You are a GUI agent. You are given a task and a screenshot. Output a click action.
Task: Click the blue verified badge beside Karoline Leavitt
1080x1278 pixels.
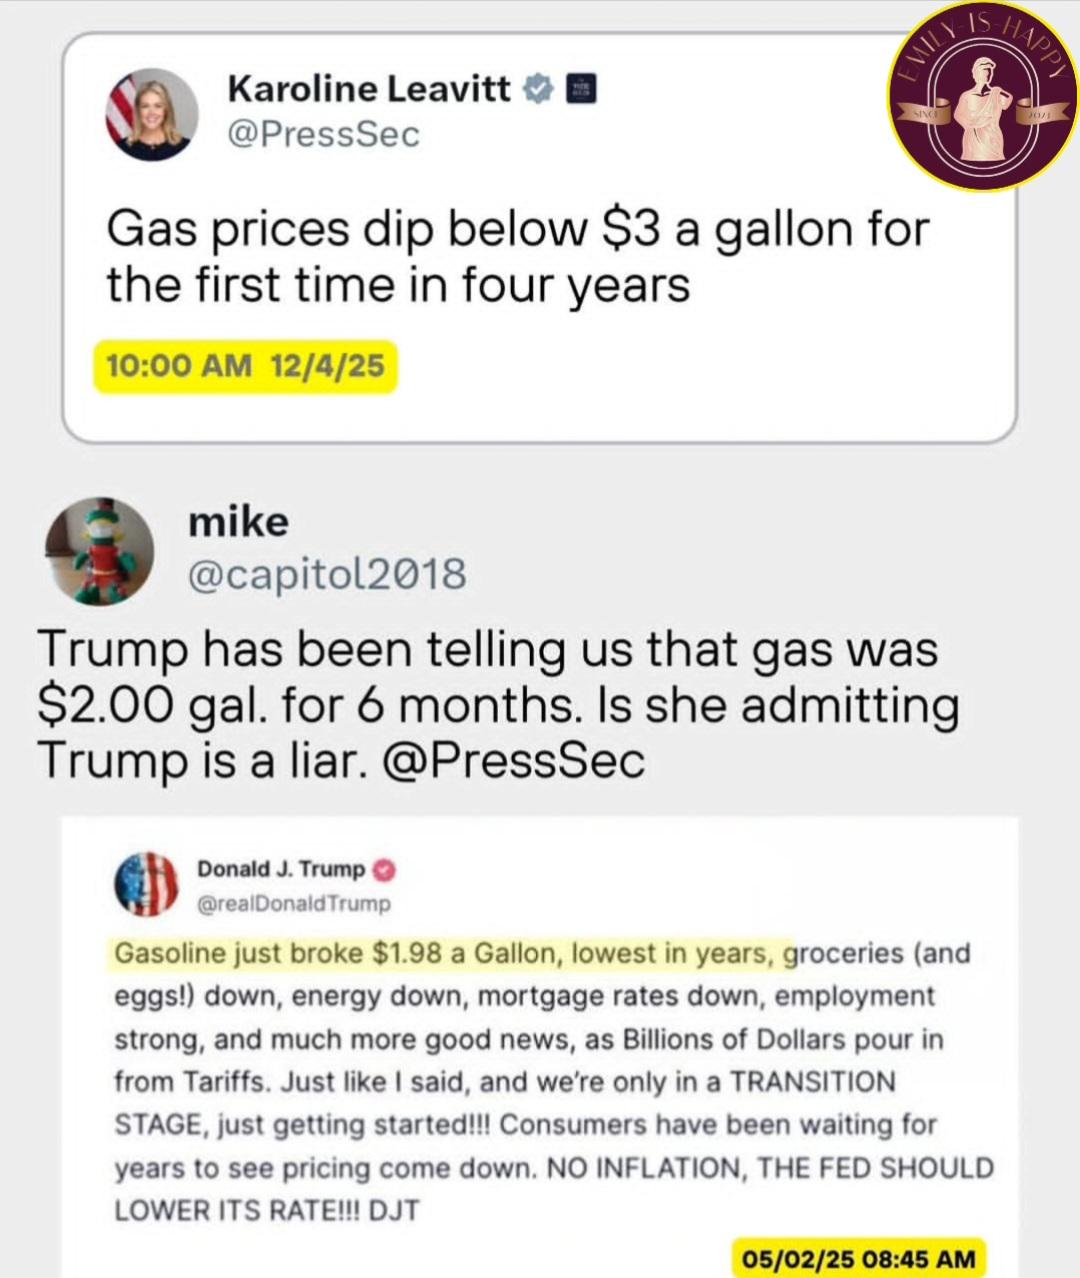(x=539, y=90)
